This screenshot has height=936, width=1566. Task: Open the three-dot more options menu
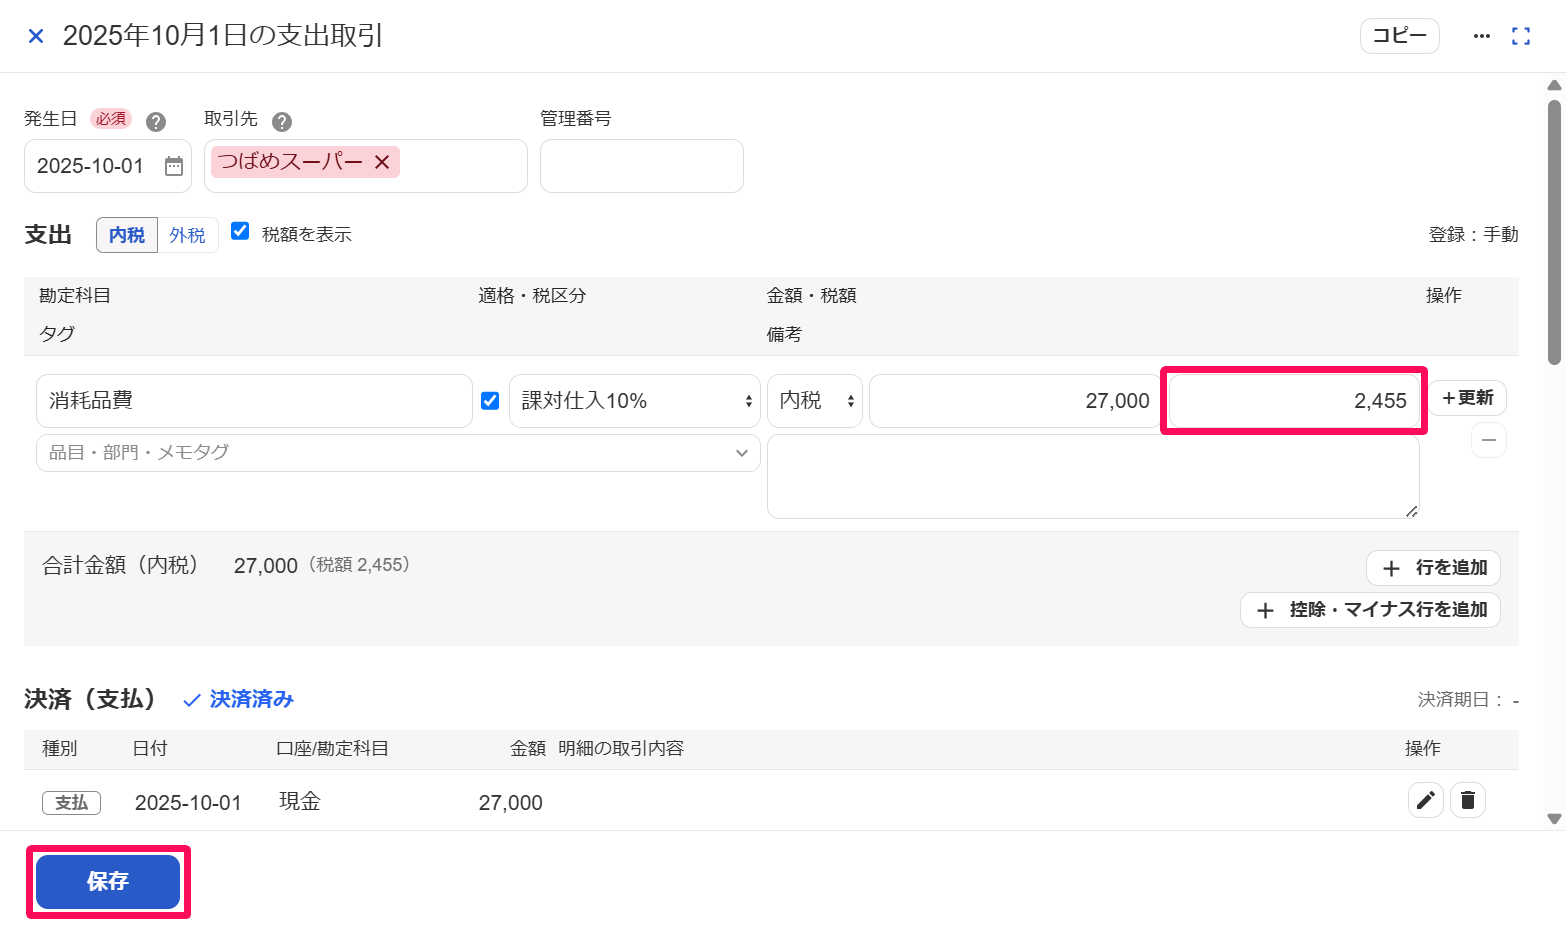(x=1482, y=36)
